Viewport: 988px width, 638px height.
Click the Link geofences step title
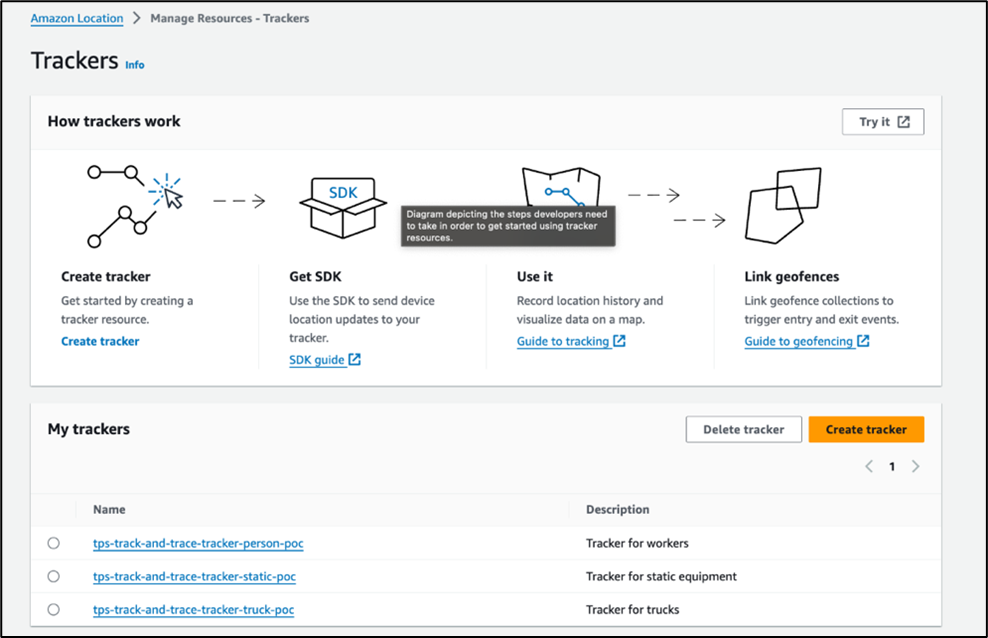tap(791, 276)
